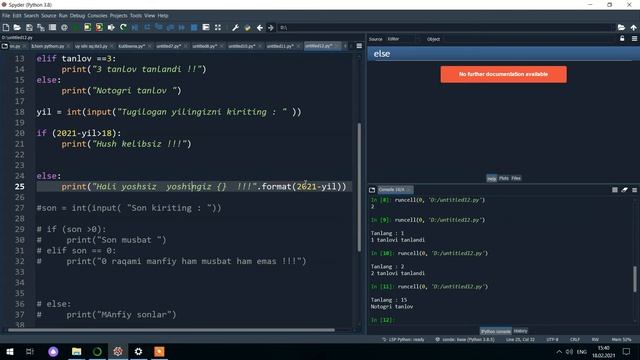The width and height of the screenshot is (640, 360).
Task: Open the View menu
Action: coord(149,16)
